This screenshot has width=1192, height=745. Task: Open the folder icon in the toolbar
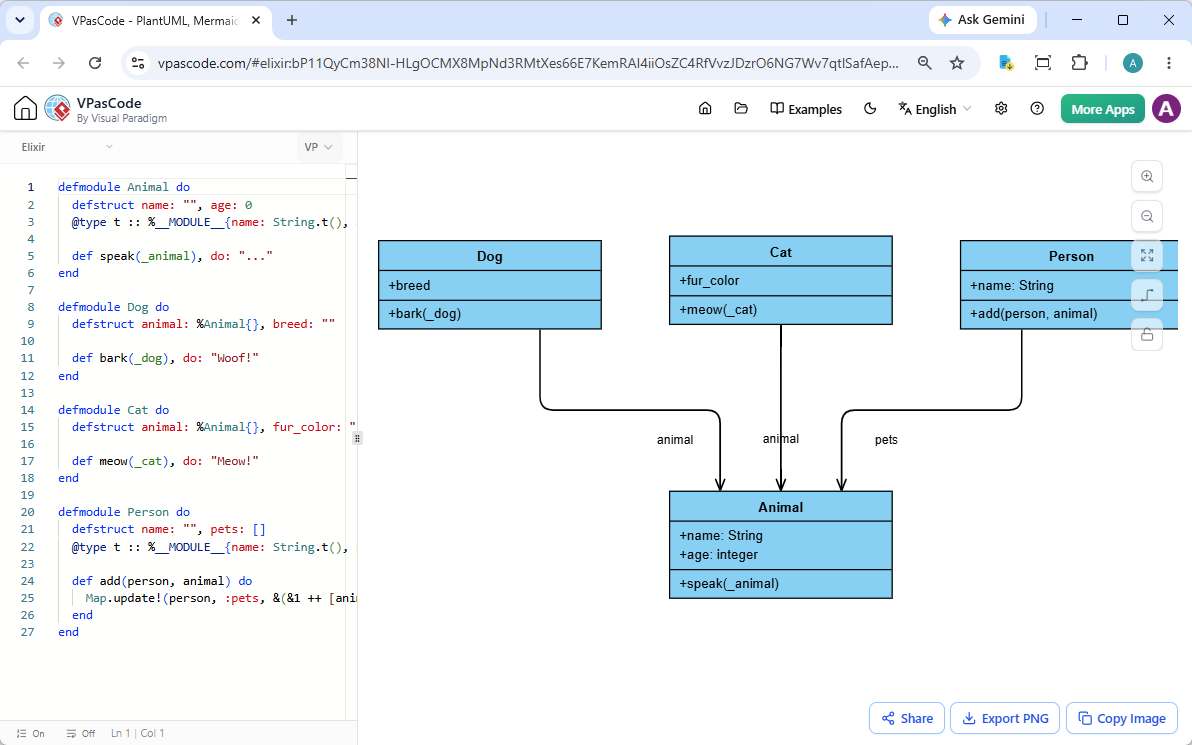(x=740, y=109)
